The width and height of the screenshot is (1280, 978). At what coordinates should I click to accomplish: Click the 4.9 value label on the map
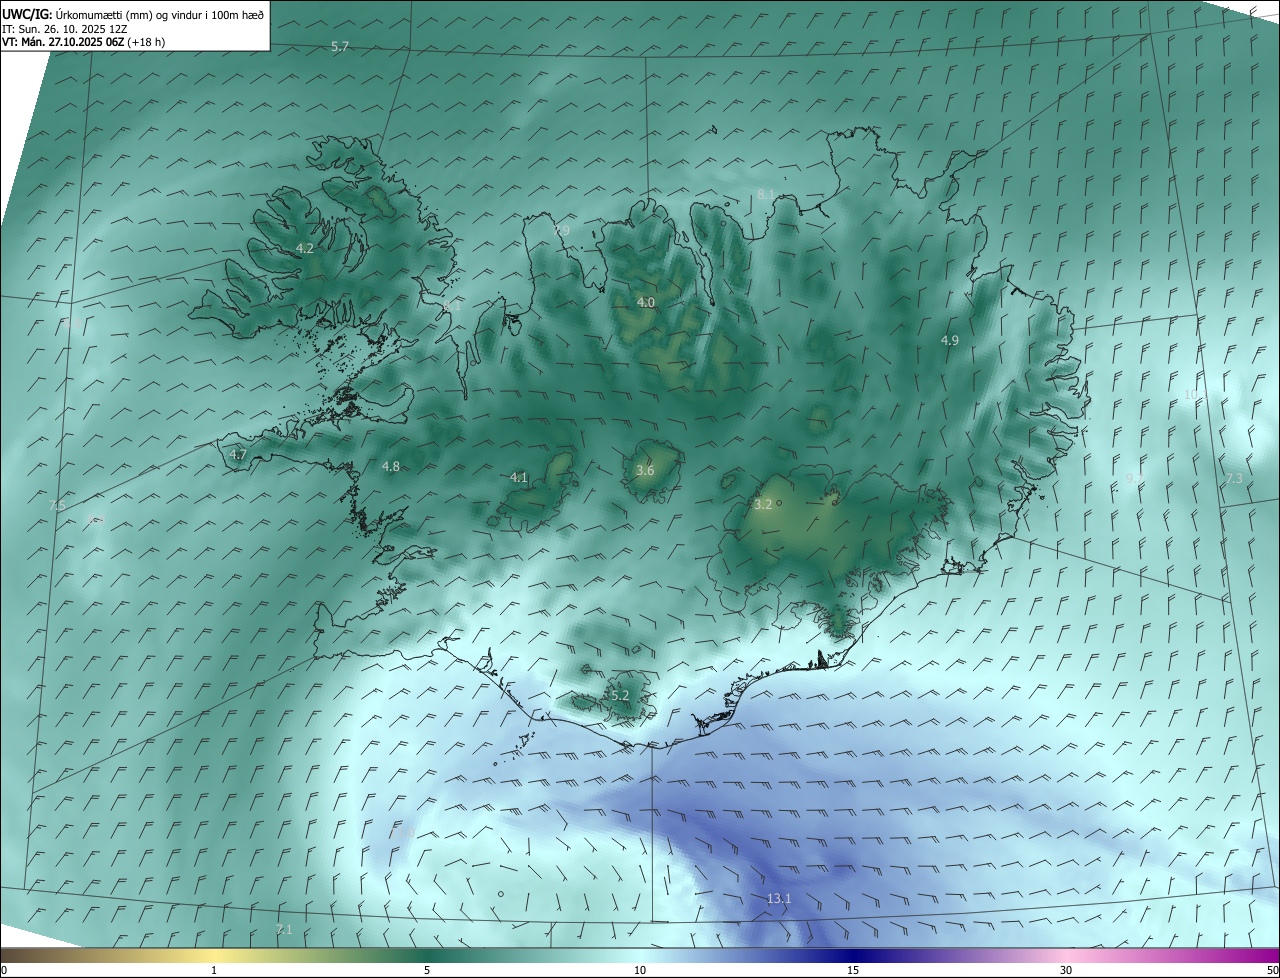click(950, 340)
